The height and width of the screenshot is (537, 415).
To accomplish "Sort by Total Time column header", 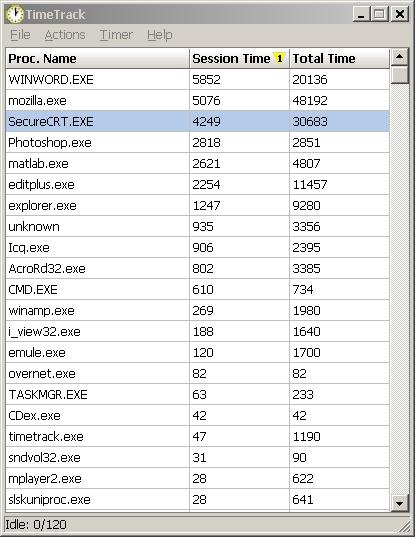I will pos(339,59).
